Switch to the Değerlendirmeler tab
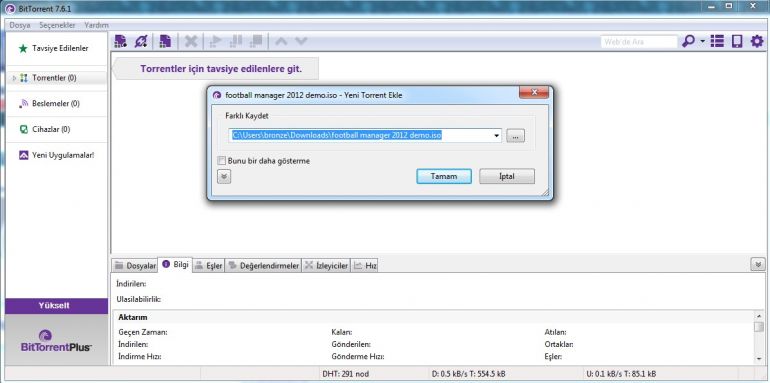 [x=263, y=266]
